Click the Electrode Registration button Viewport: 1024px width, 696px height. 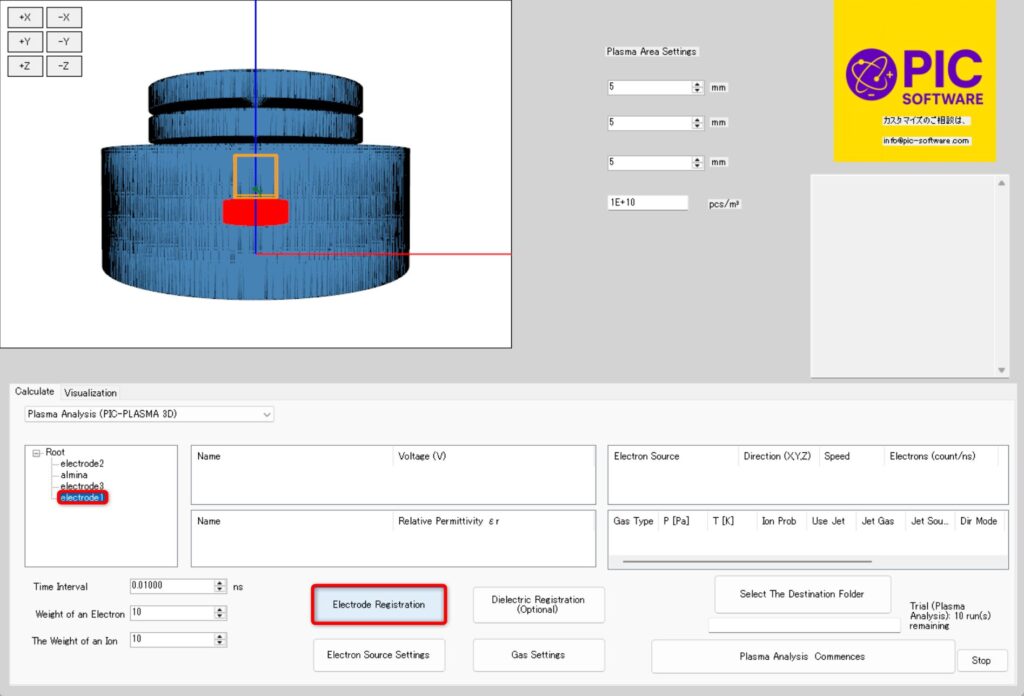pyautogui.click(x=379, y=605)
